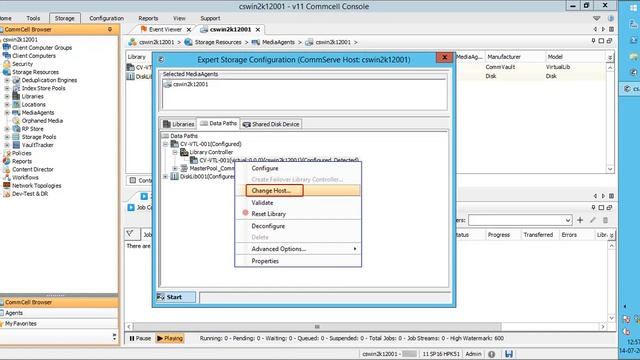Open the Configuration ribbon tab

[x=106, y=18]
